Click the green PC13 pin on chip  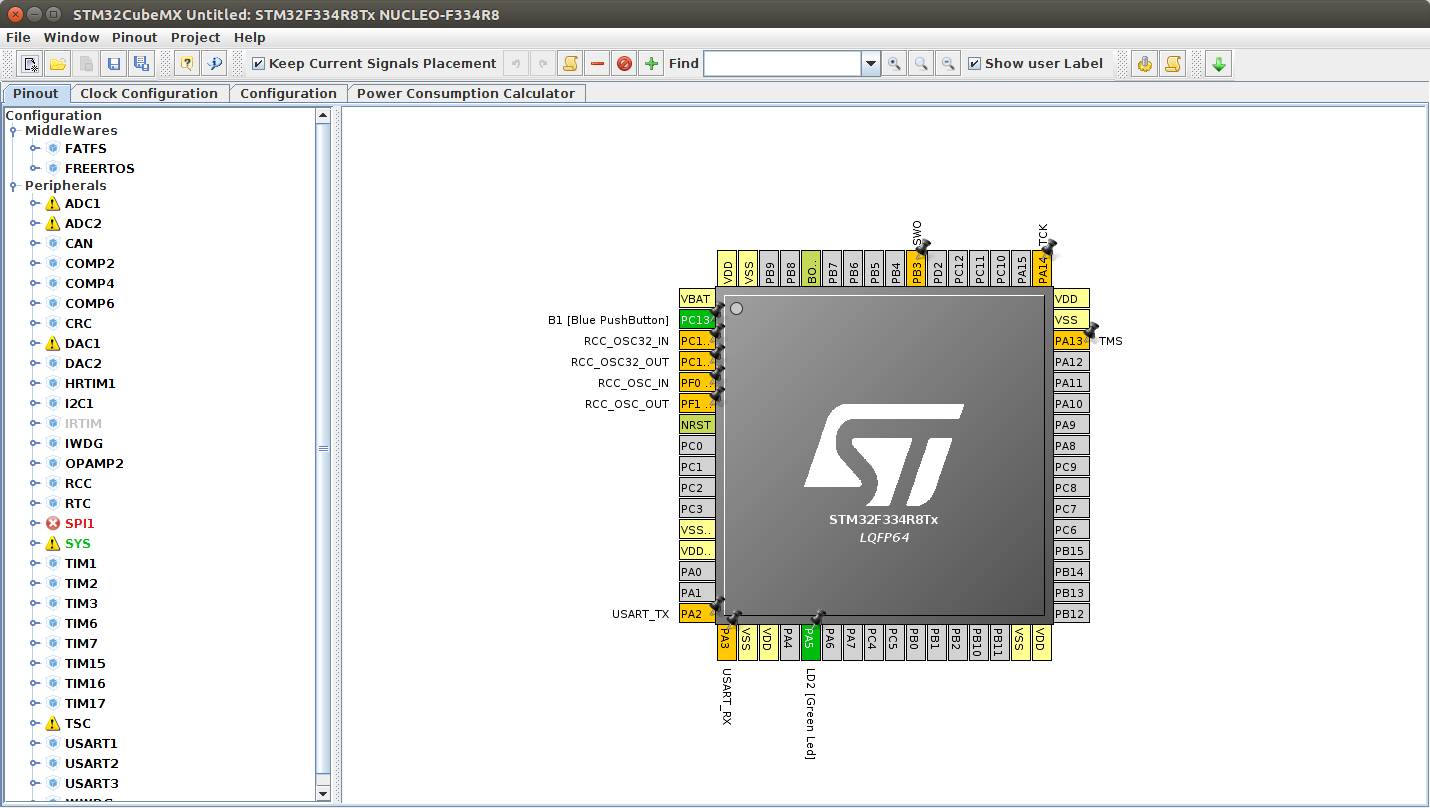tap(695, 320)
